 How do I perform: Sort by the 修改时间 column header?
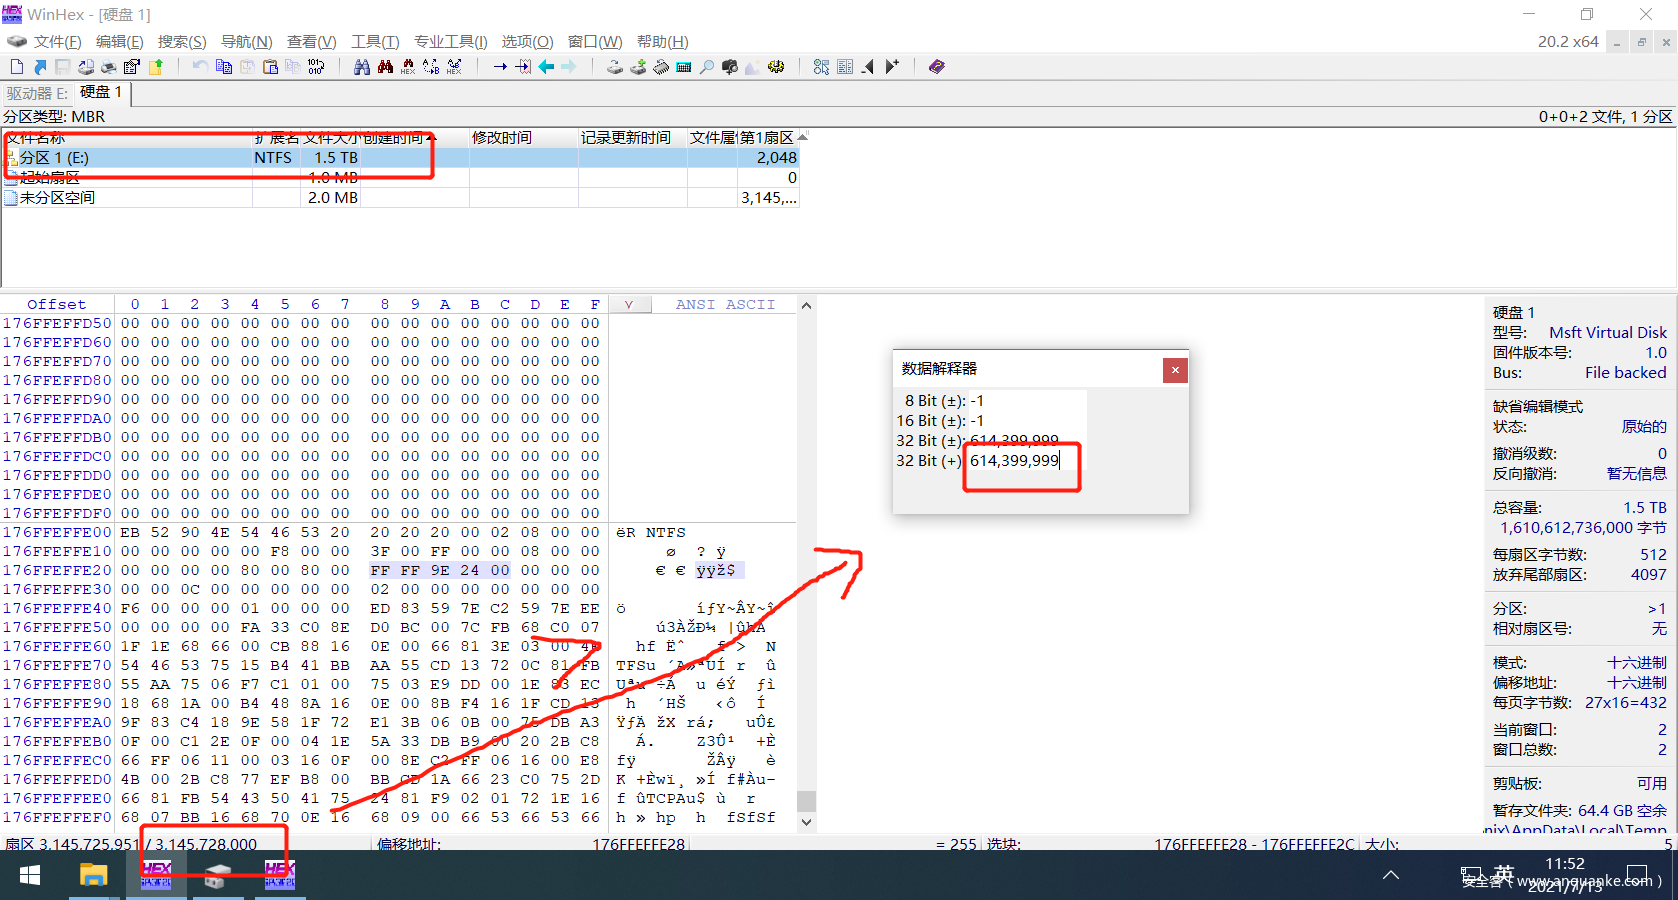tap(502, 138)
